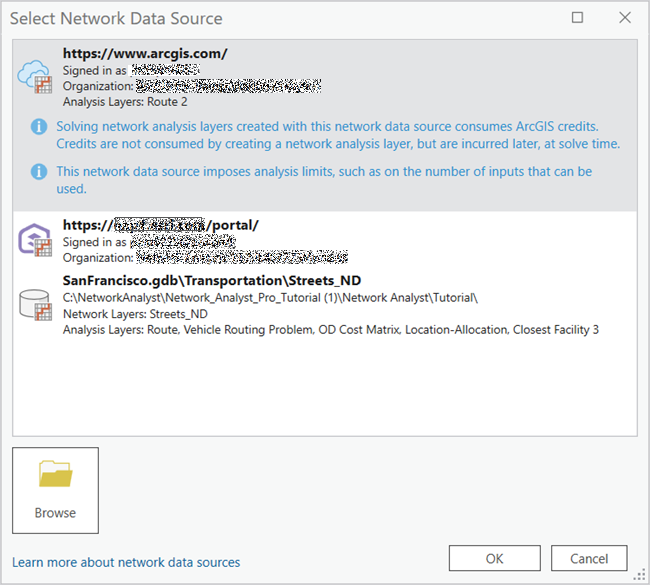Screen dimensions: 650x585
Task: Click the Analysis Layers Route, Vehicle Routing Problem line
Action: tap(331, 330)
